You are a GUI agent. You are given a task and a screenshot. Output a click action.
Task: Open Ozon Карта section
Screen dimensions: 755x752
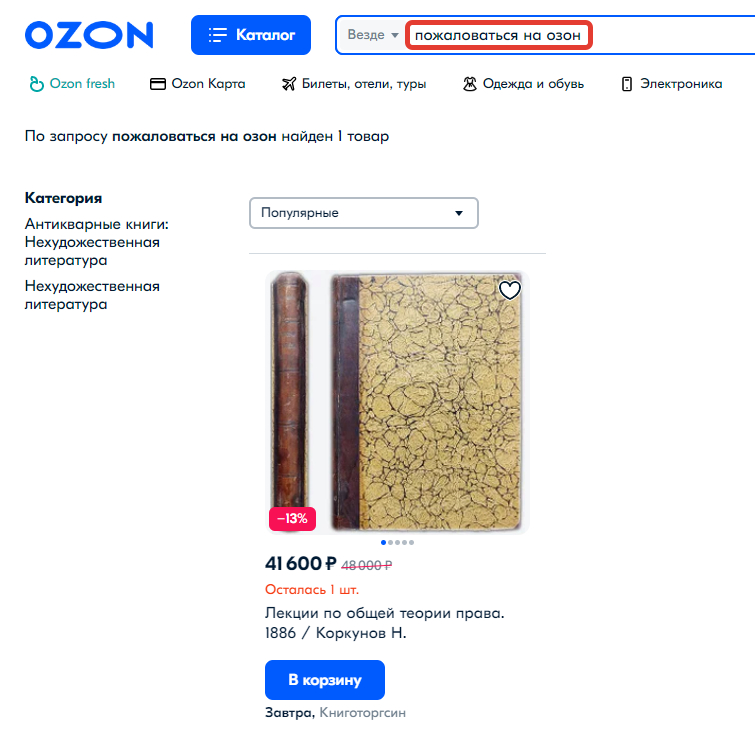pos(198,84)
